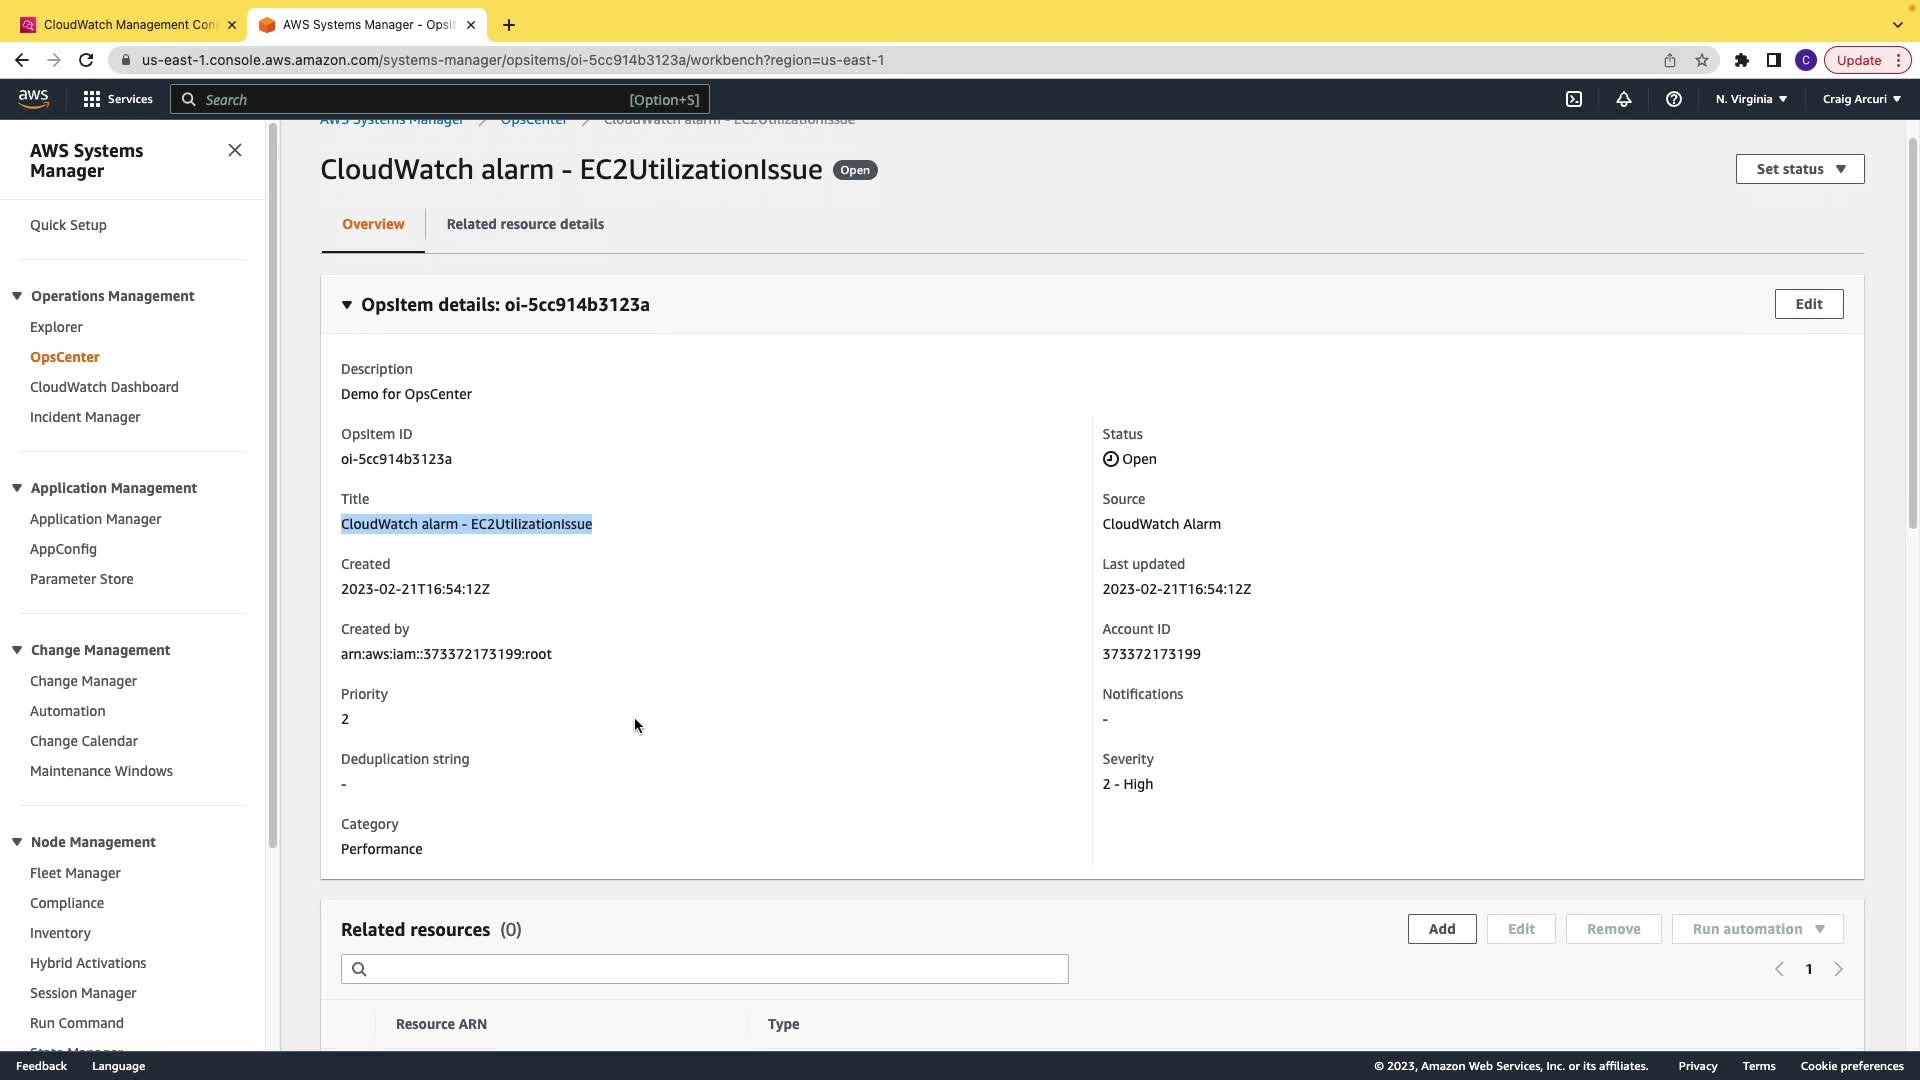This screenshot has height=1080, width=1920.
Task: Click the Add related resource button
Action: [1442, 929]
